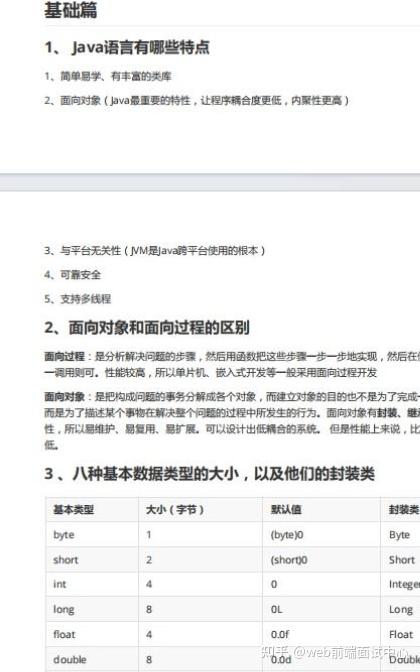Screen dimensions: 420x672
Task: Select the heading "1、Java语言有哪些特点"
Action: (x=127, y=47)
